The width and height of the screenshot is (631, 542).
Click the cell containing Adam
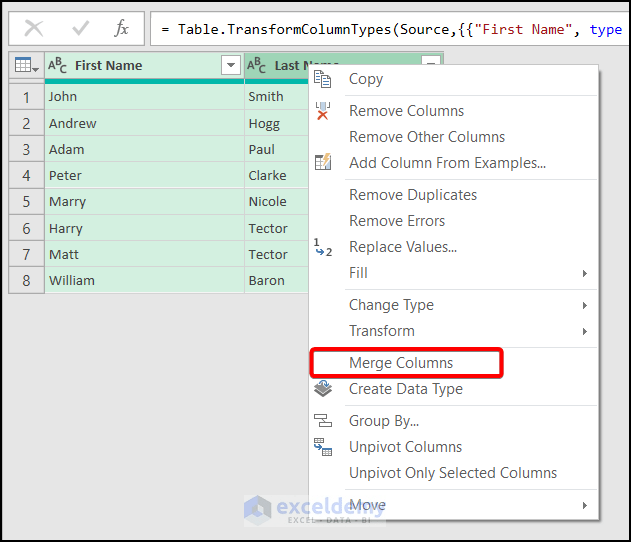(144, 149)
